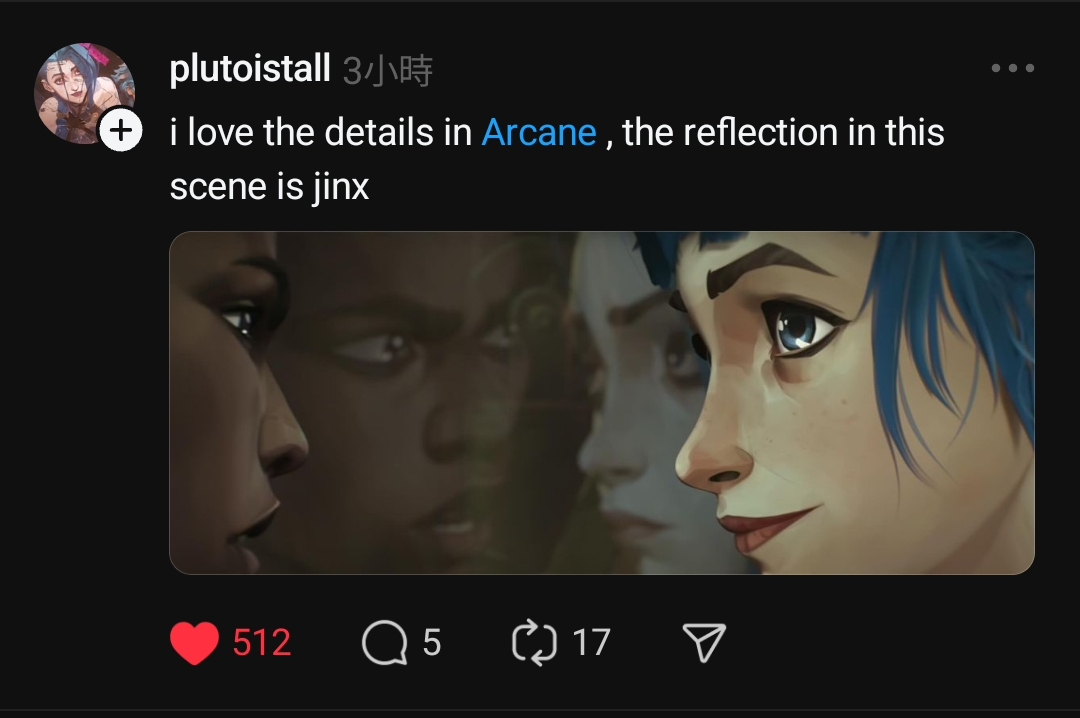The height and width of the screenshot is (718, 1080).
Task: Click the 3小時 timestamp
Action: [x=388, y=71]
